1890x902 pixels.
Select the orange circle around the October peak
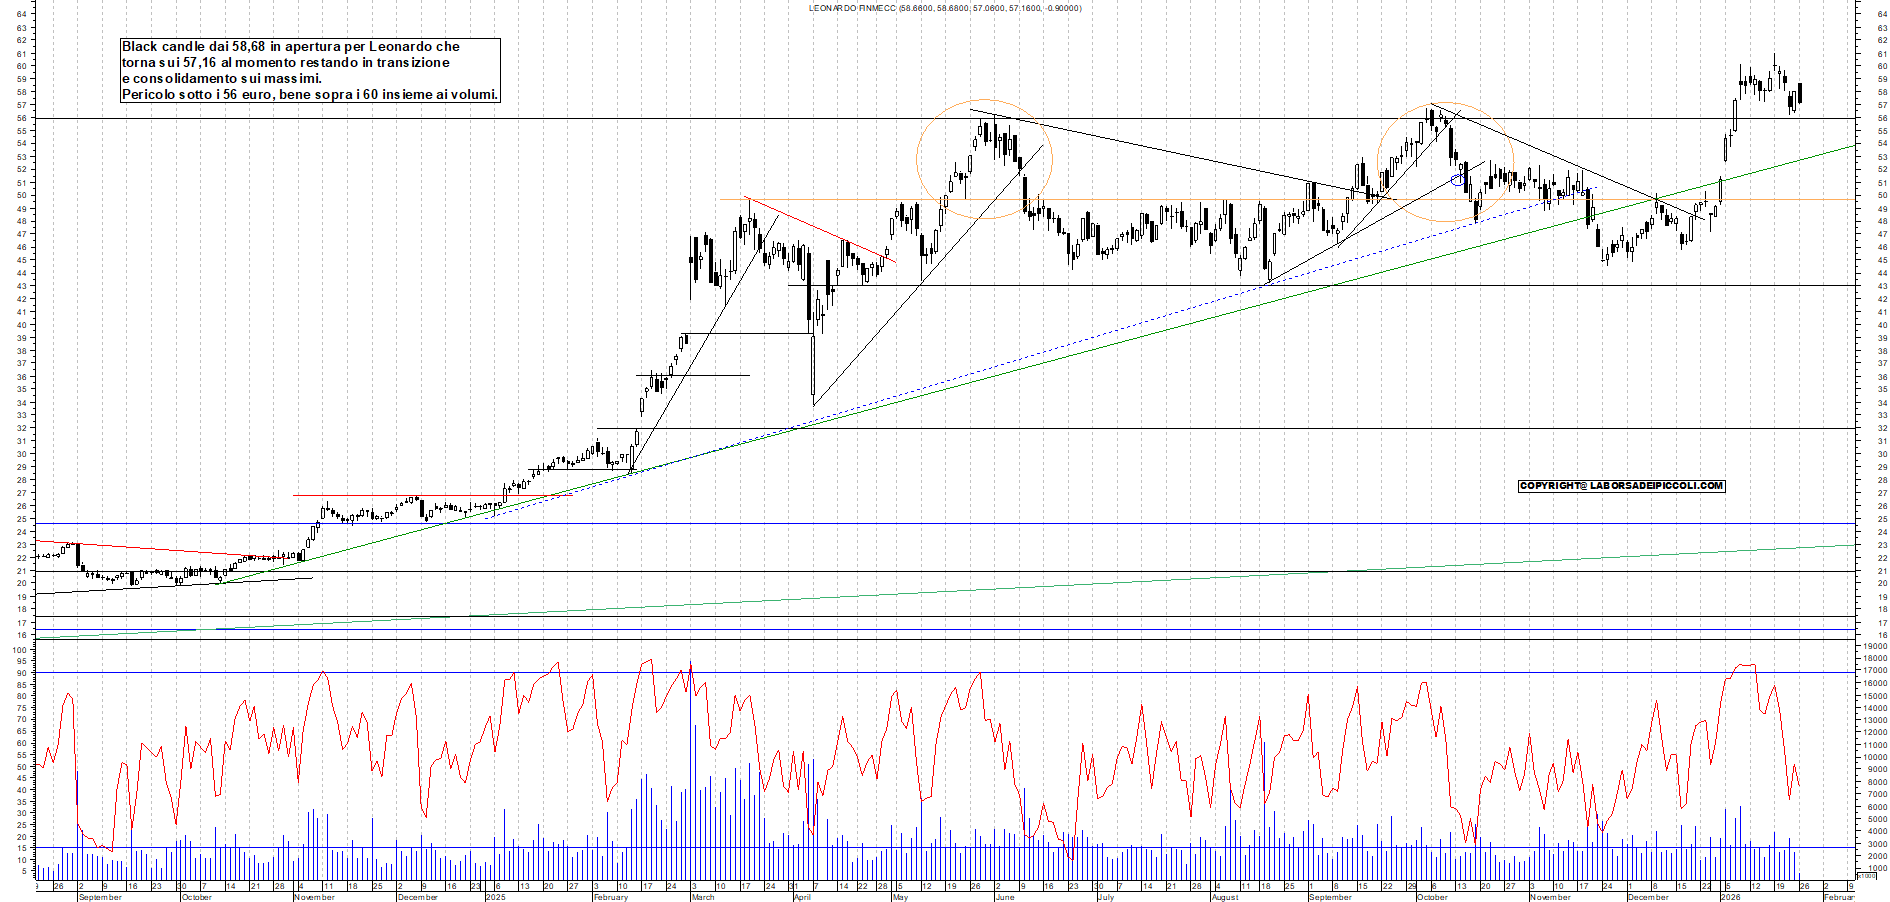pyautogui.click(x=1380, y=160)
